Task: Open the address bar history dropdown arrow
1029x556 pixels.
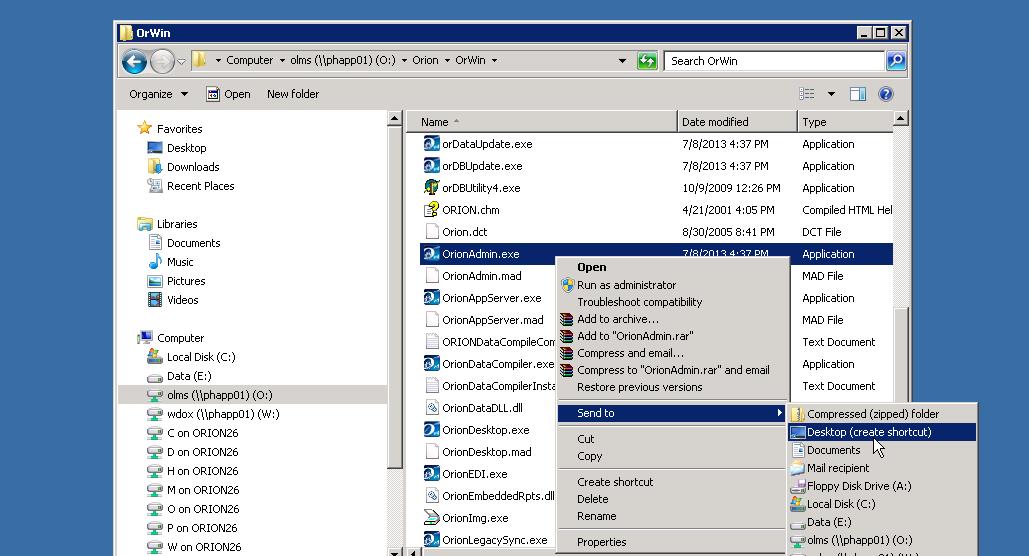Action: click(x=622, y=61)
